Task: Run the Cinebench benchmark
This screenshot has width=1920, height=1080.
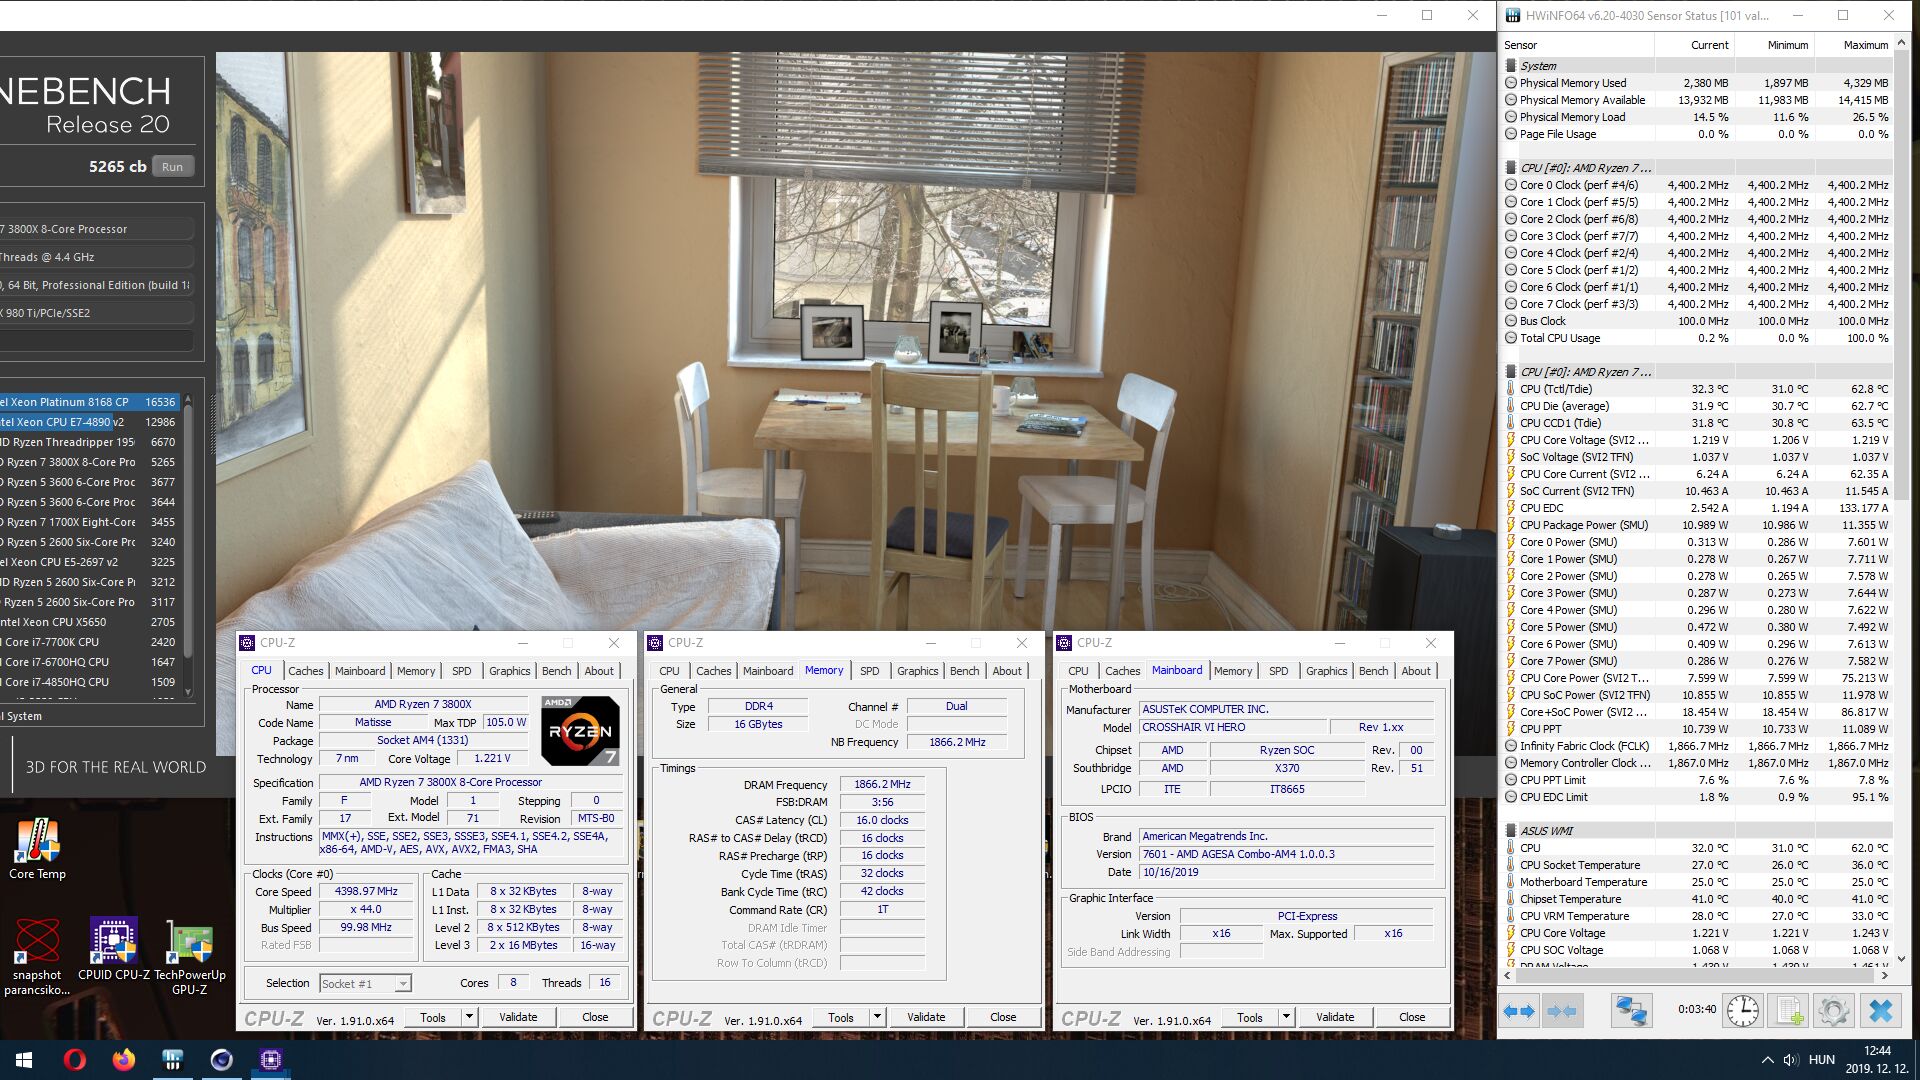Action: pos(173,167)
